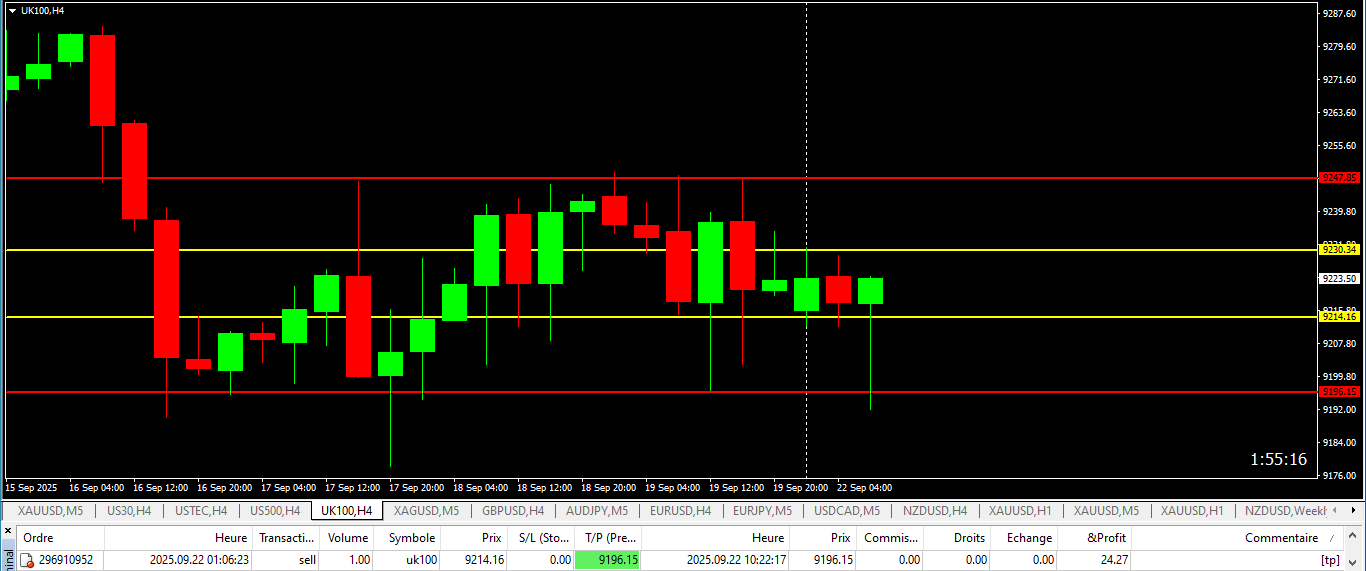Click the S/L column header

point(540,538)
